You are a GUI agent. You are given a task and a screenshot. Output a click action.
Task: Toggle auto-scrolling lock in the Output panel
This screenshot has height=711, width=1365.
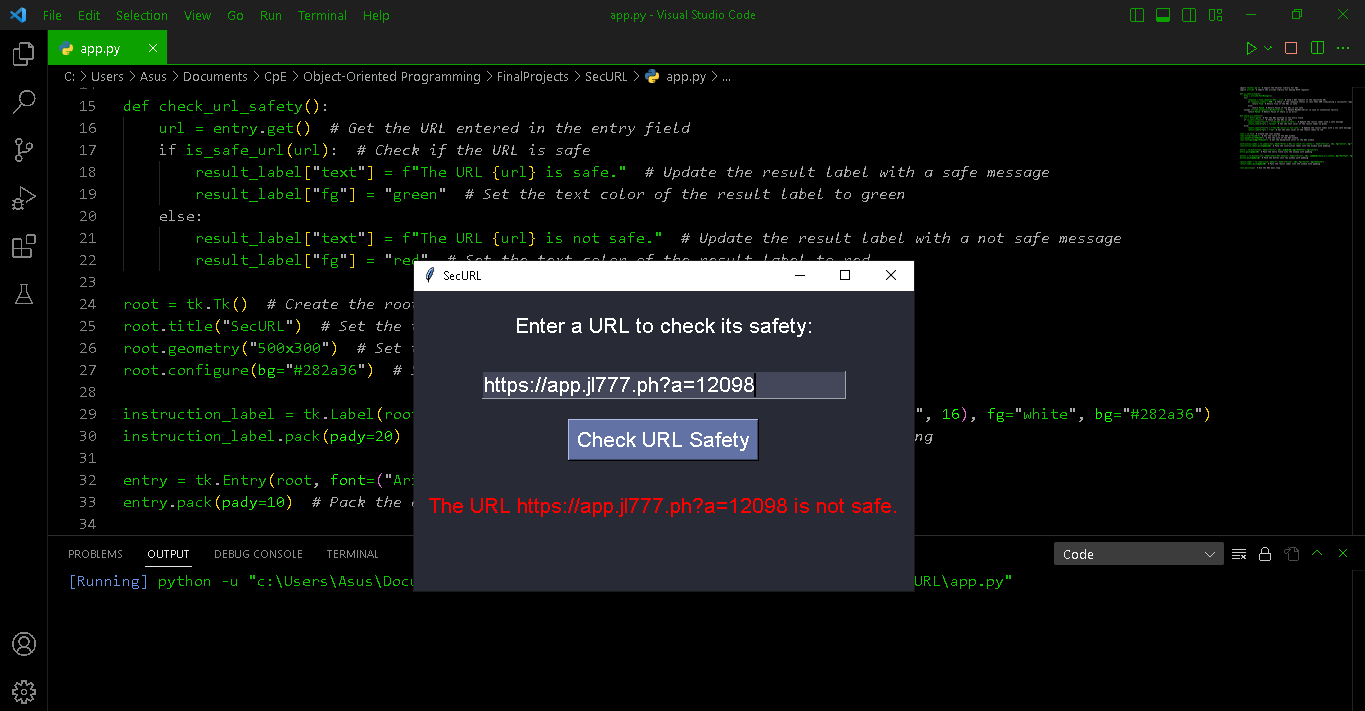pyautogui.click(x=1264, y=553)
